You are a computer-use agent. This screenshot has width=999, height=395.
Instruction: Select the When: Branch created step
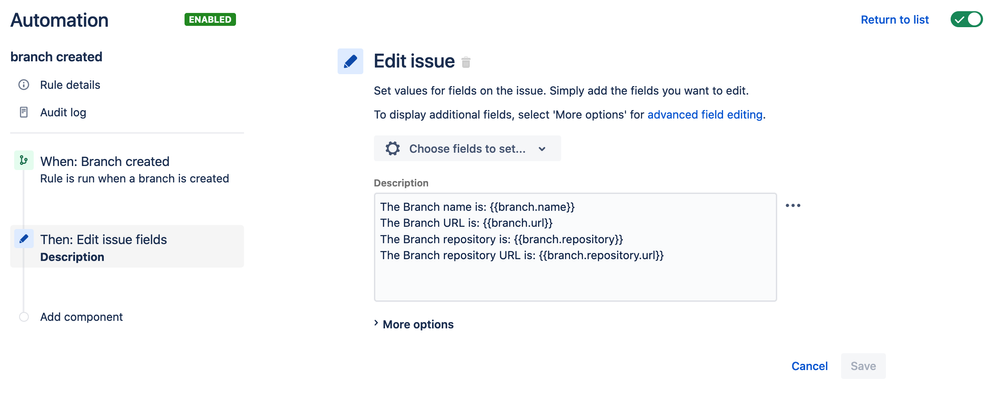(x=127, y=169)
